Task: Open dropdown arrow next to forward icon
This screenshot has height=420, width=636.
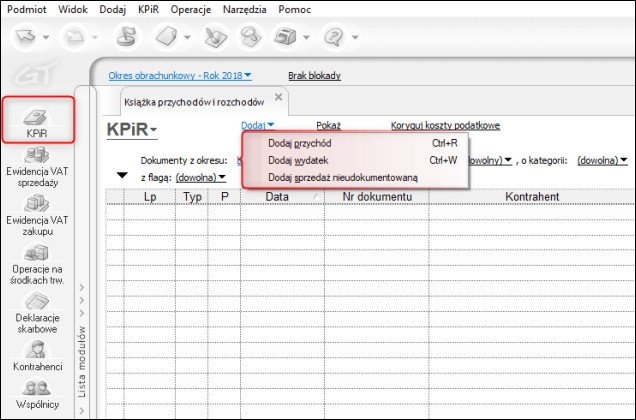Action: click(x=95, y=37)
